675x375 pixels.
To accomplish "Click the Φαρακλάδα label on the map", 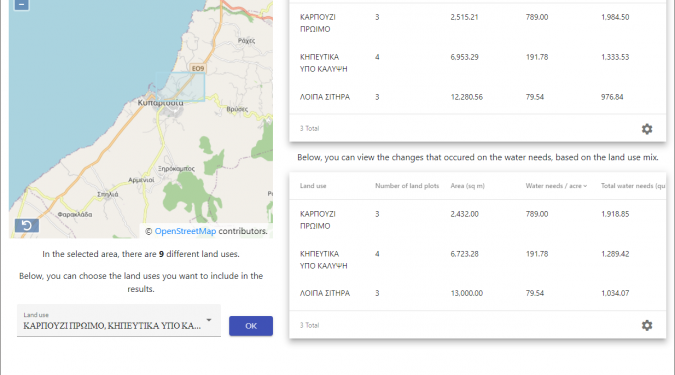I will click(74, 214).
